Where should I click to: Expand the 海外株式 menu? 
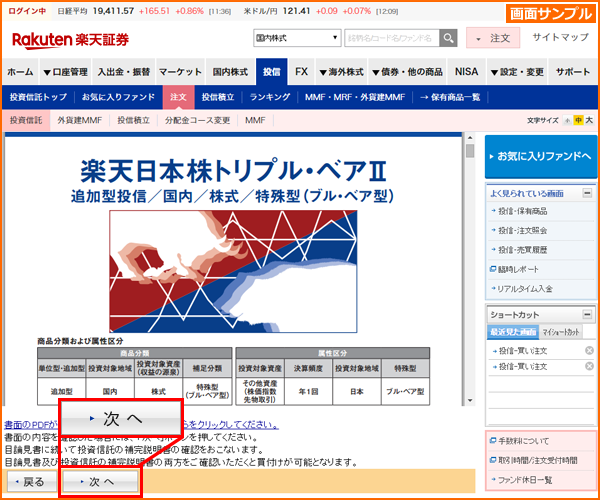(341, 72)
